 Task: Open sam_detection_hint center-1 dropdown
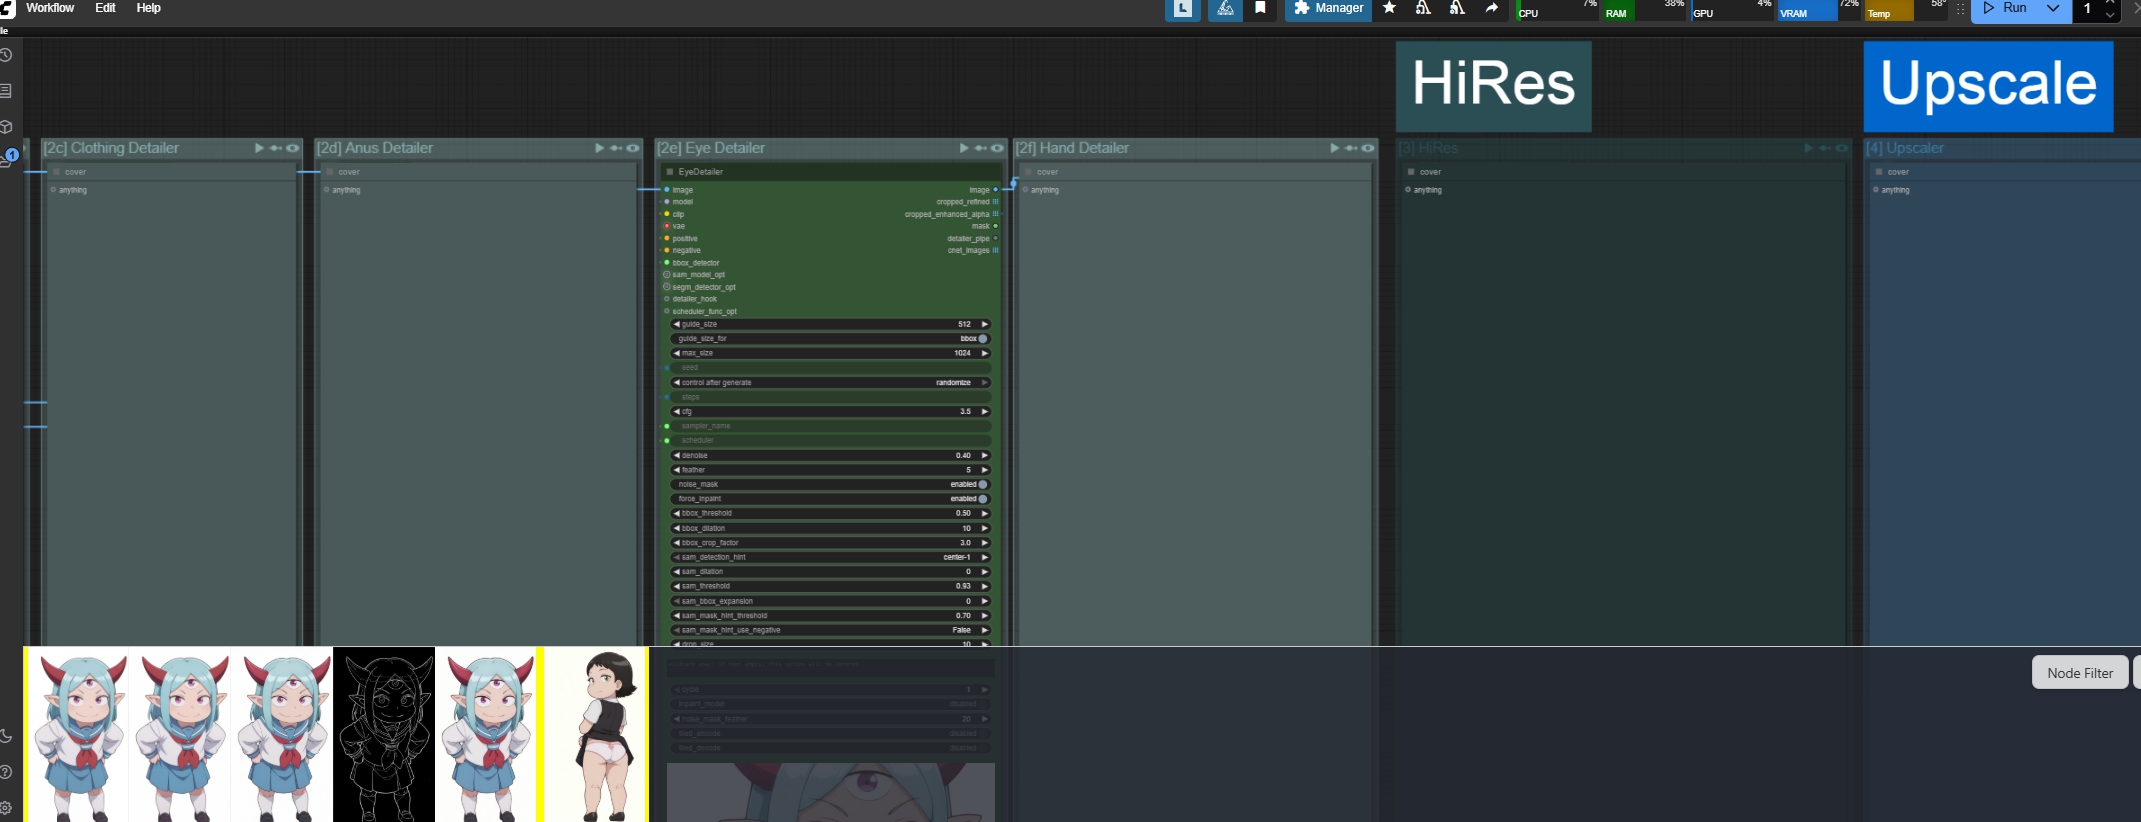[x=830, y=557]
